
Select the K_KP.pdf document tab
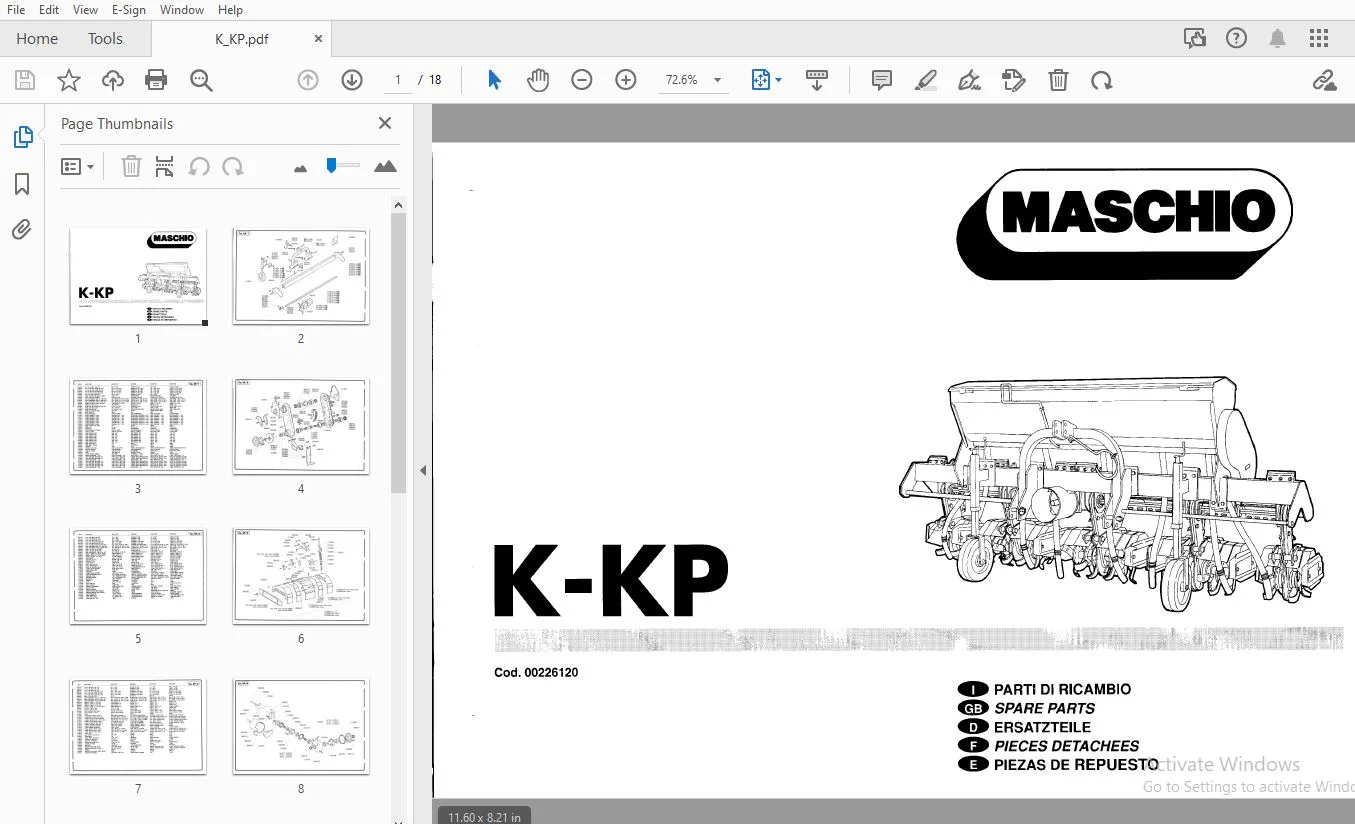[x=242, y=39]
